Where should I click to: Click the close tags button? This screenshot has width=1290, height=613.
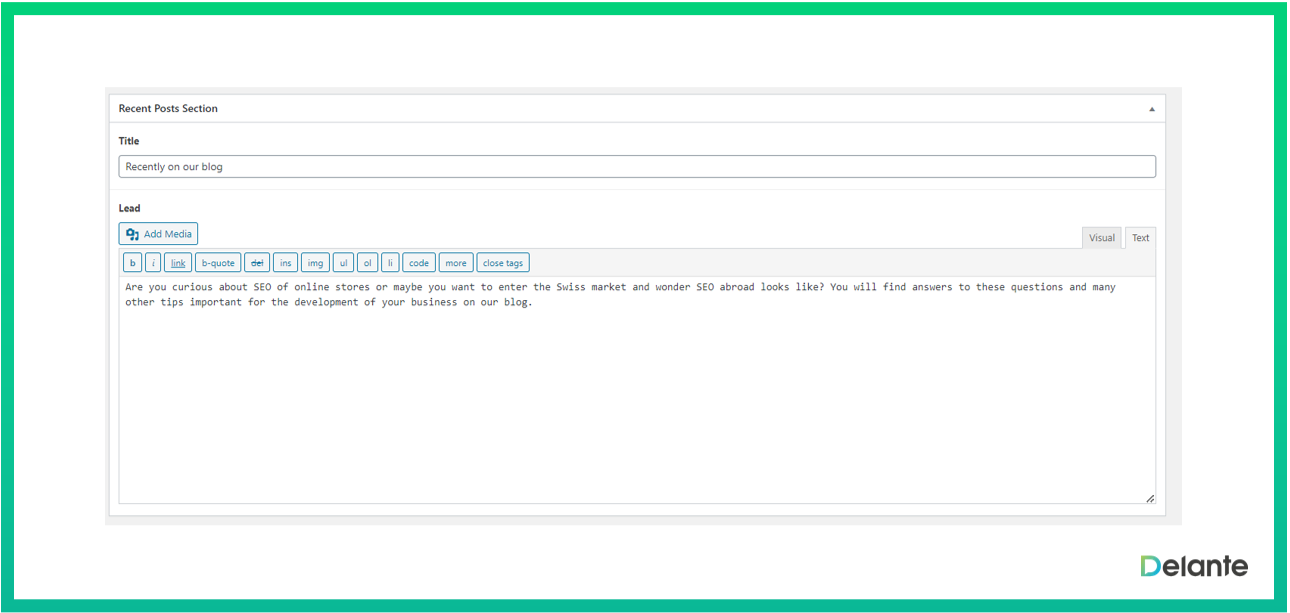point(503,263)
